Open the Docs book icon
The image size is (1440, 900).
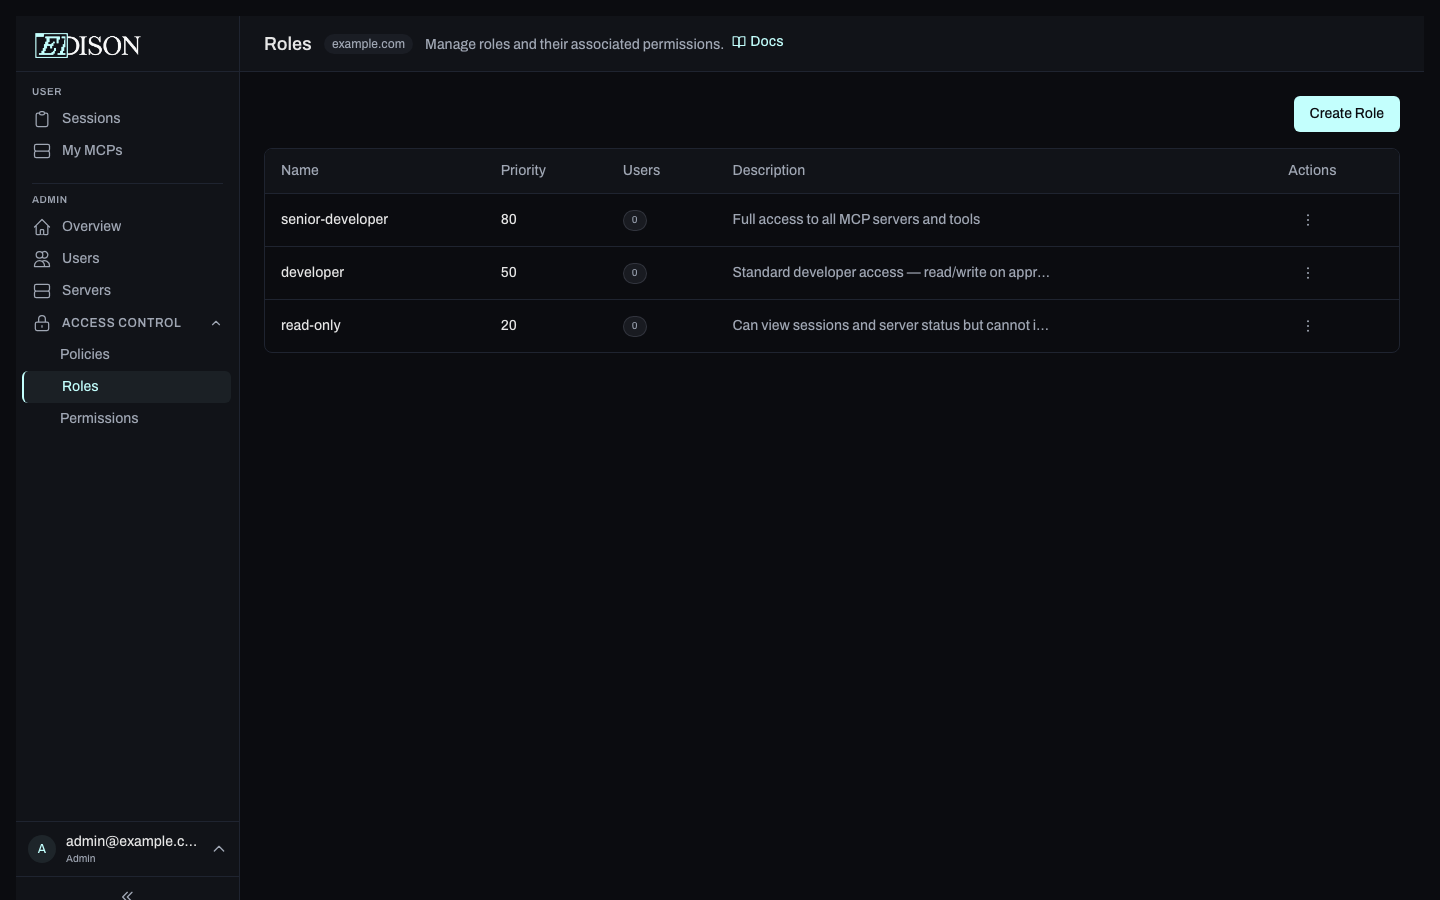(x=738, y=42)
